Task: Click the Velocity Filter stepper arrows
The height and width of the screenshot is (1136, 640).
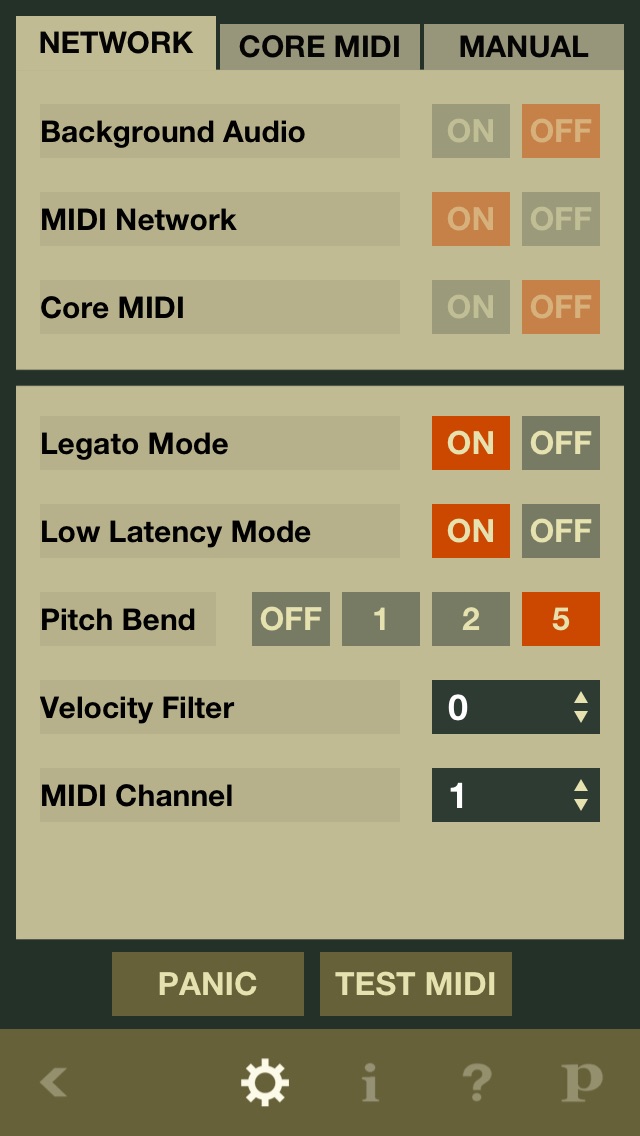Action: (x=581, y=707)
